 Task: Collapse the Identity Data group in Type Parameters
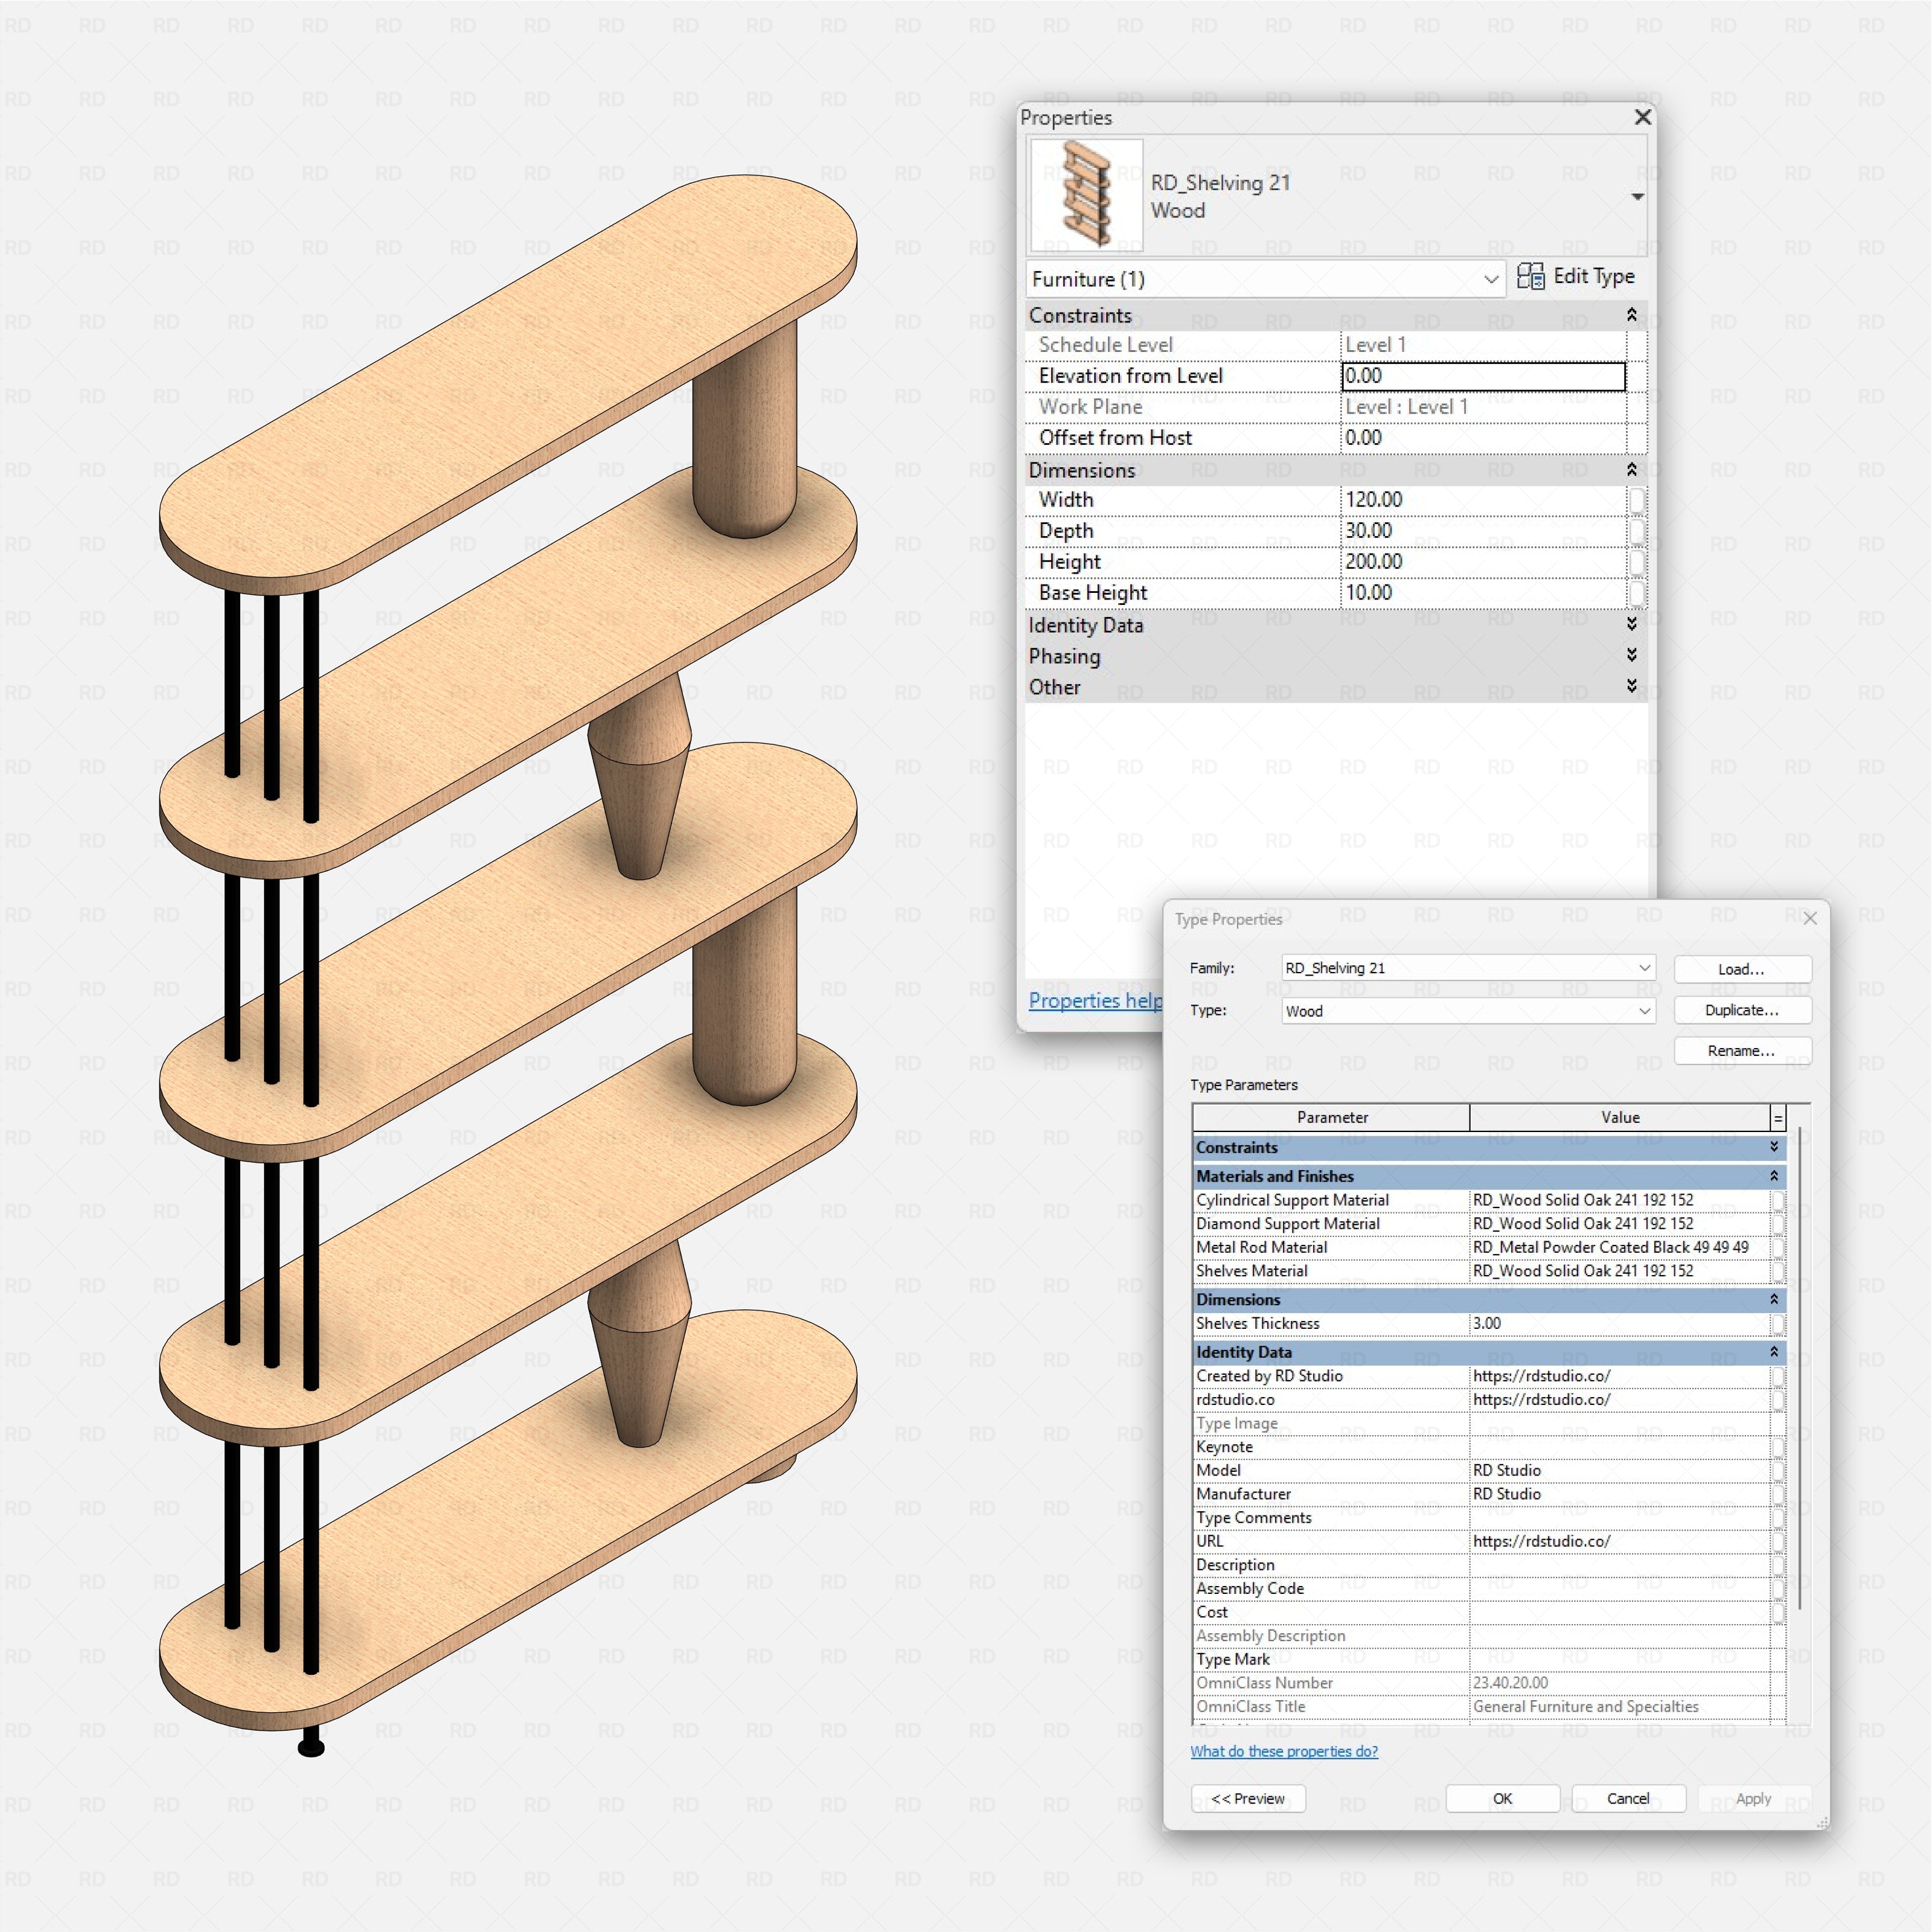1774,1352
